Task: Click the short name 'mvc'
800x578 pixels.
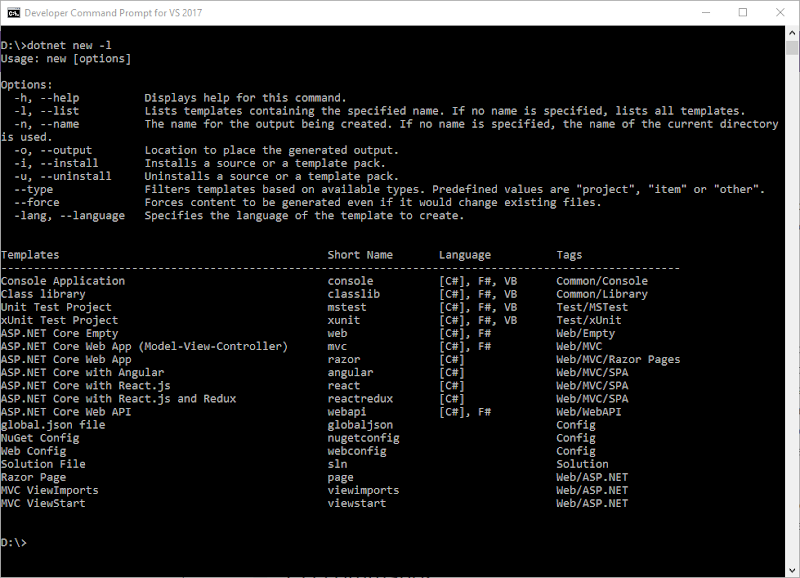Action: (337, 346)
